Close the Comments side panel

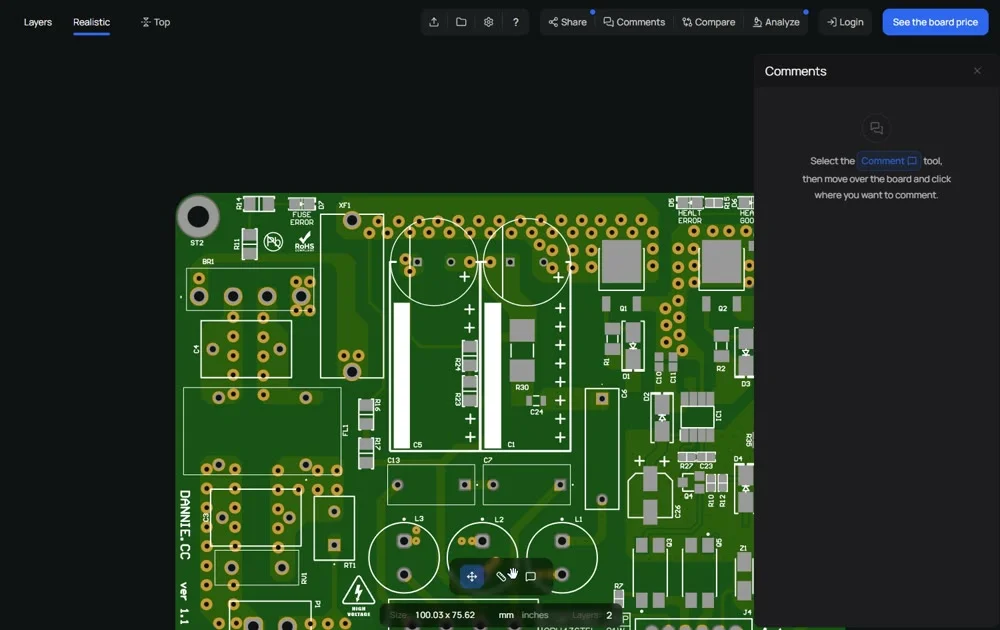(977, 71)
